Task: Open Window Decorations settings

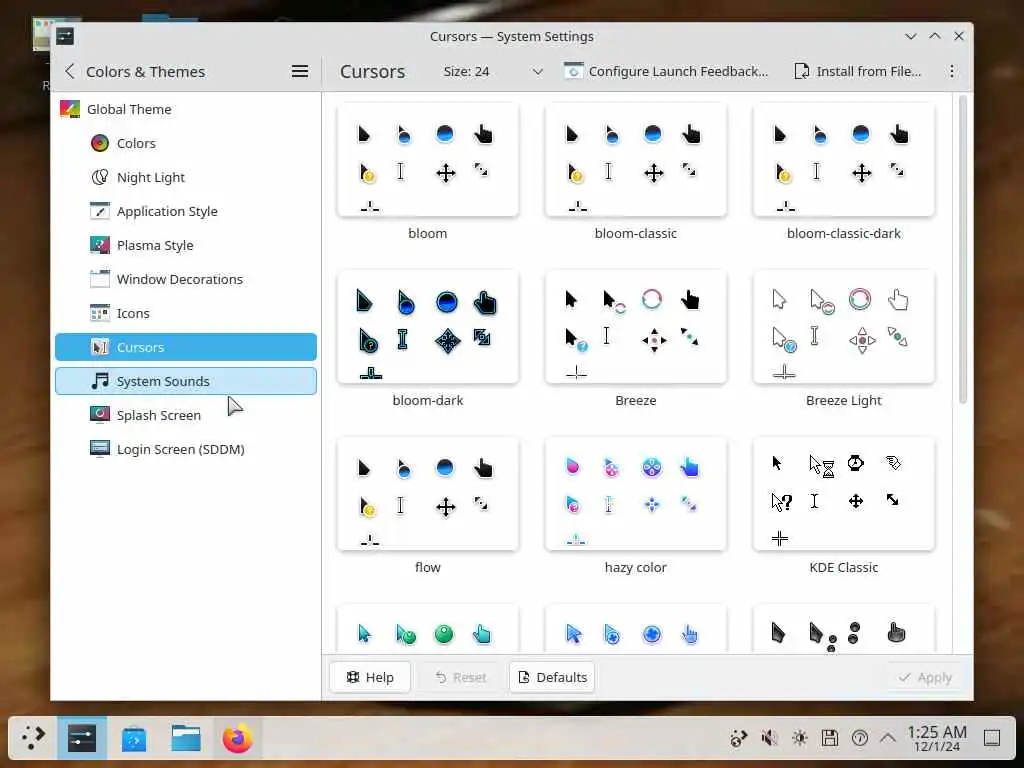Action: (x=185, y=279)
